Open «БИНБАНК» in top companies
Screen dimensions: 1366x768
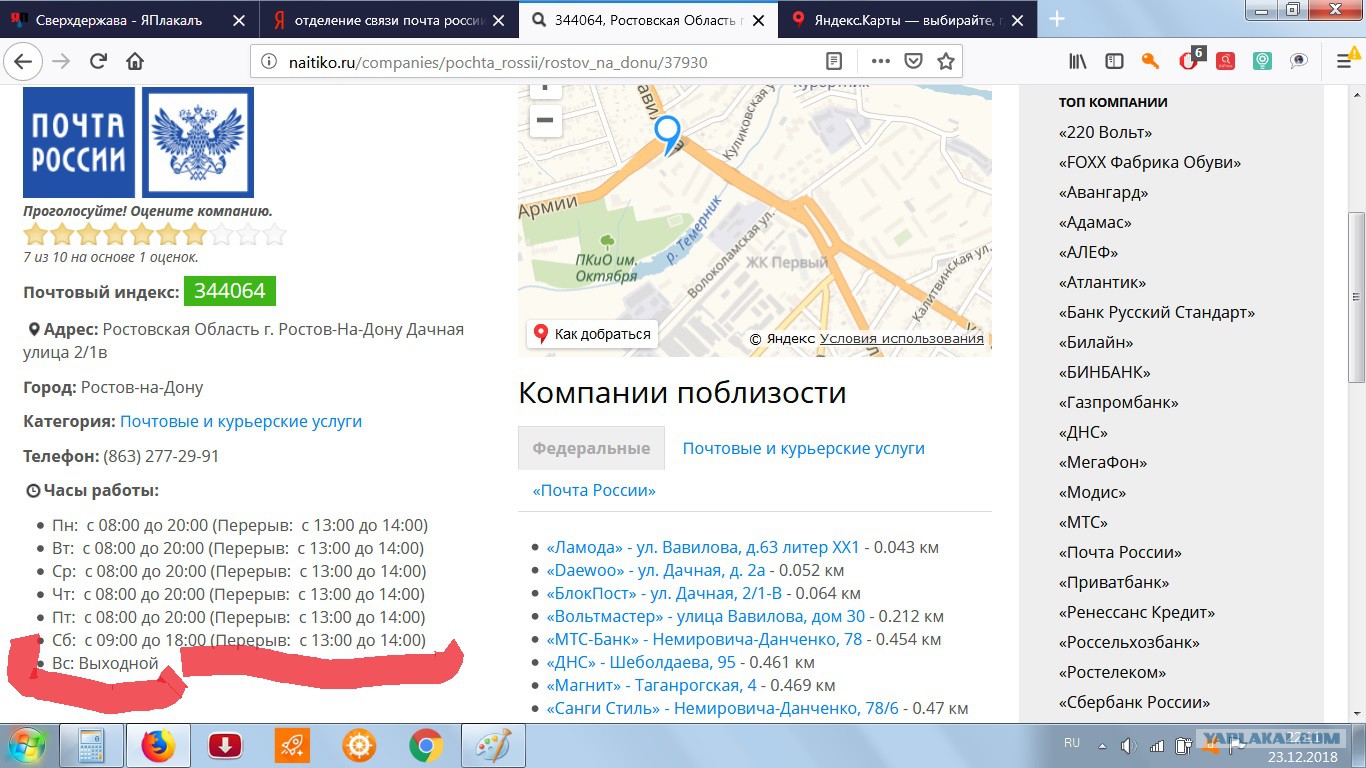pos(1104,372)
